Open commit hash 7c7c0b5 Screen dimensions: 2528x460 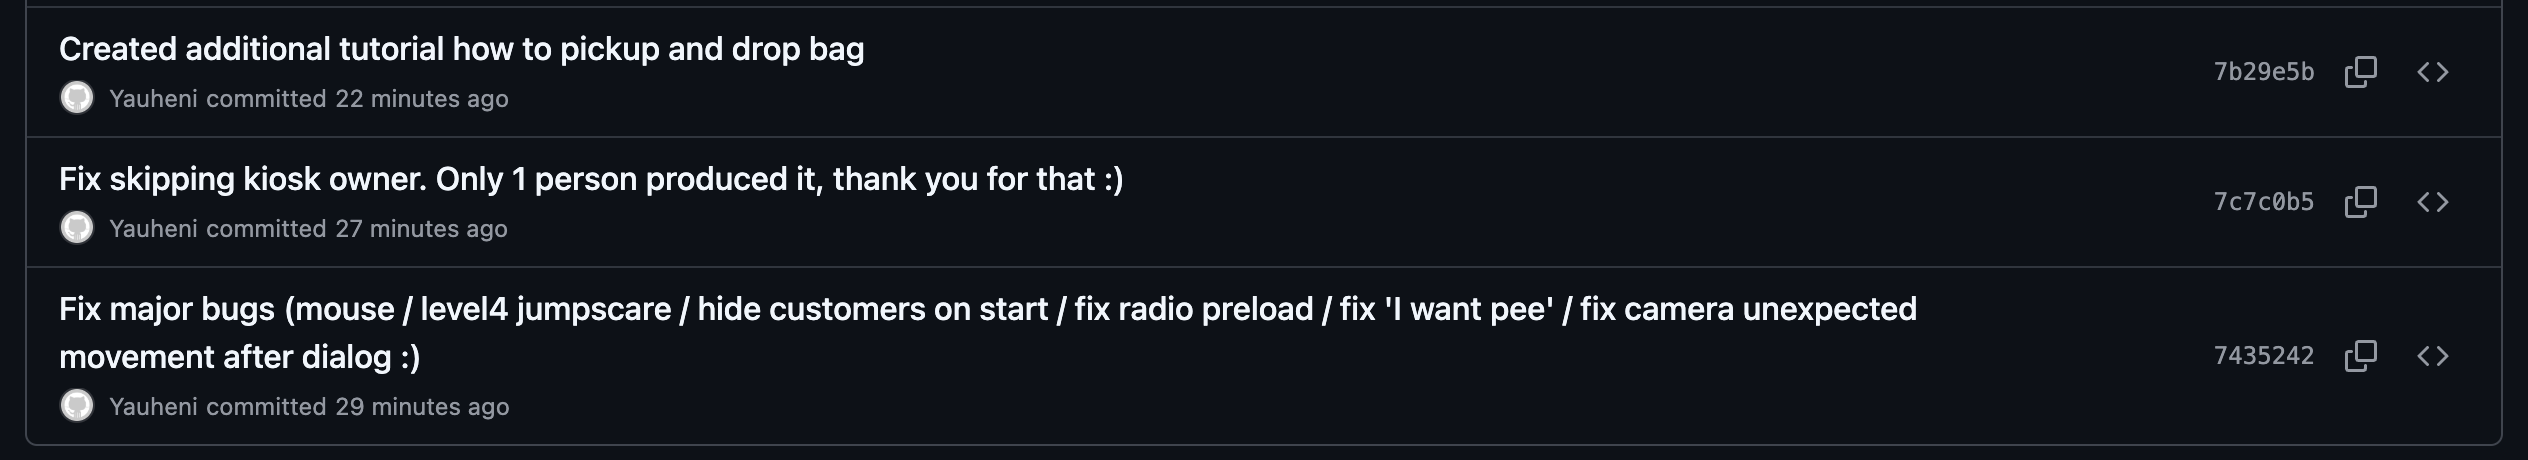pos(2264,202)
